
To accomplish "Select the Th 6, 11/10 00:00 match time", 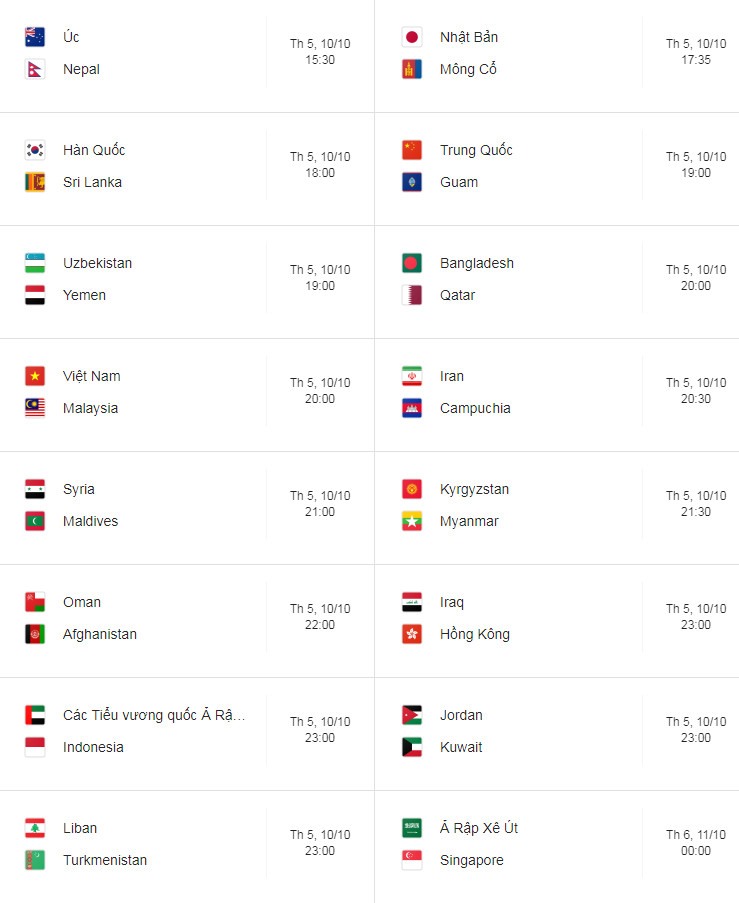I will [x=696, y=843].
